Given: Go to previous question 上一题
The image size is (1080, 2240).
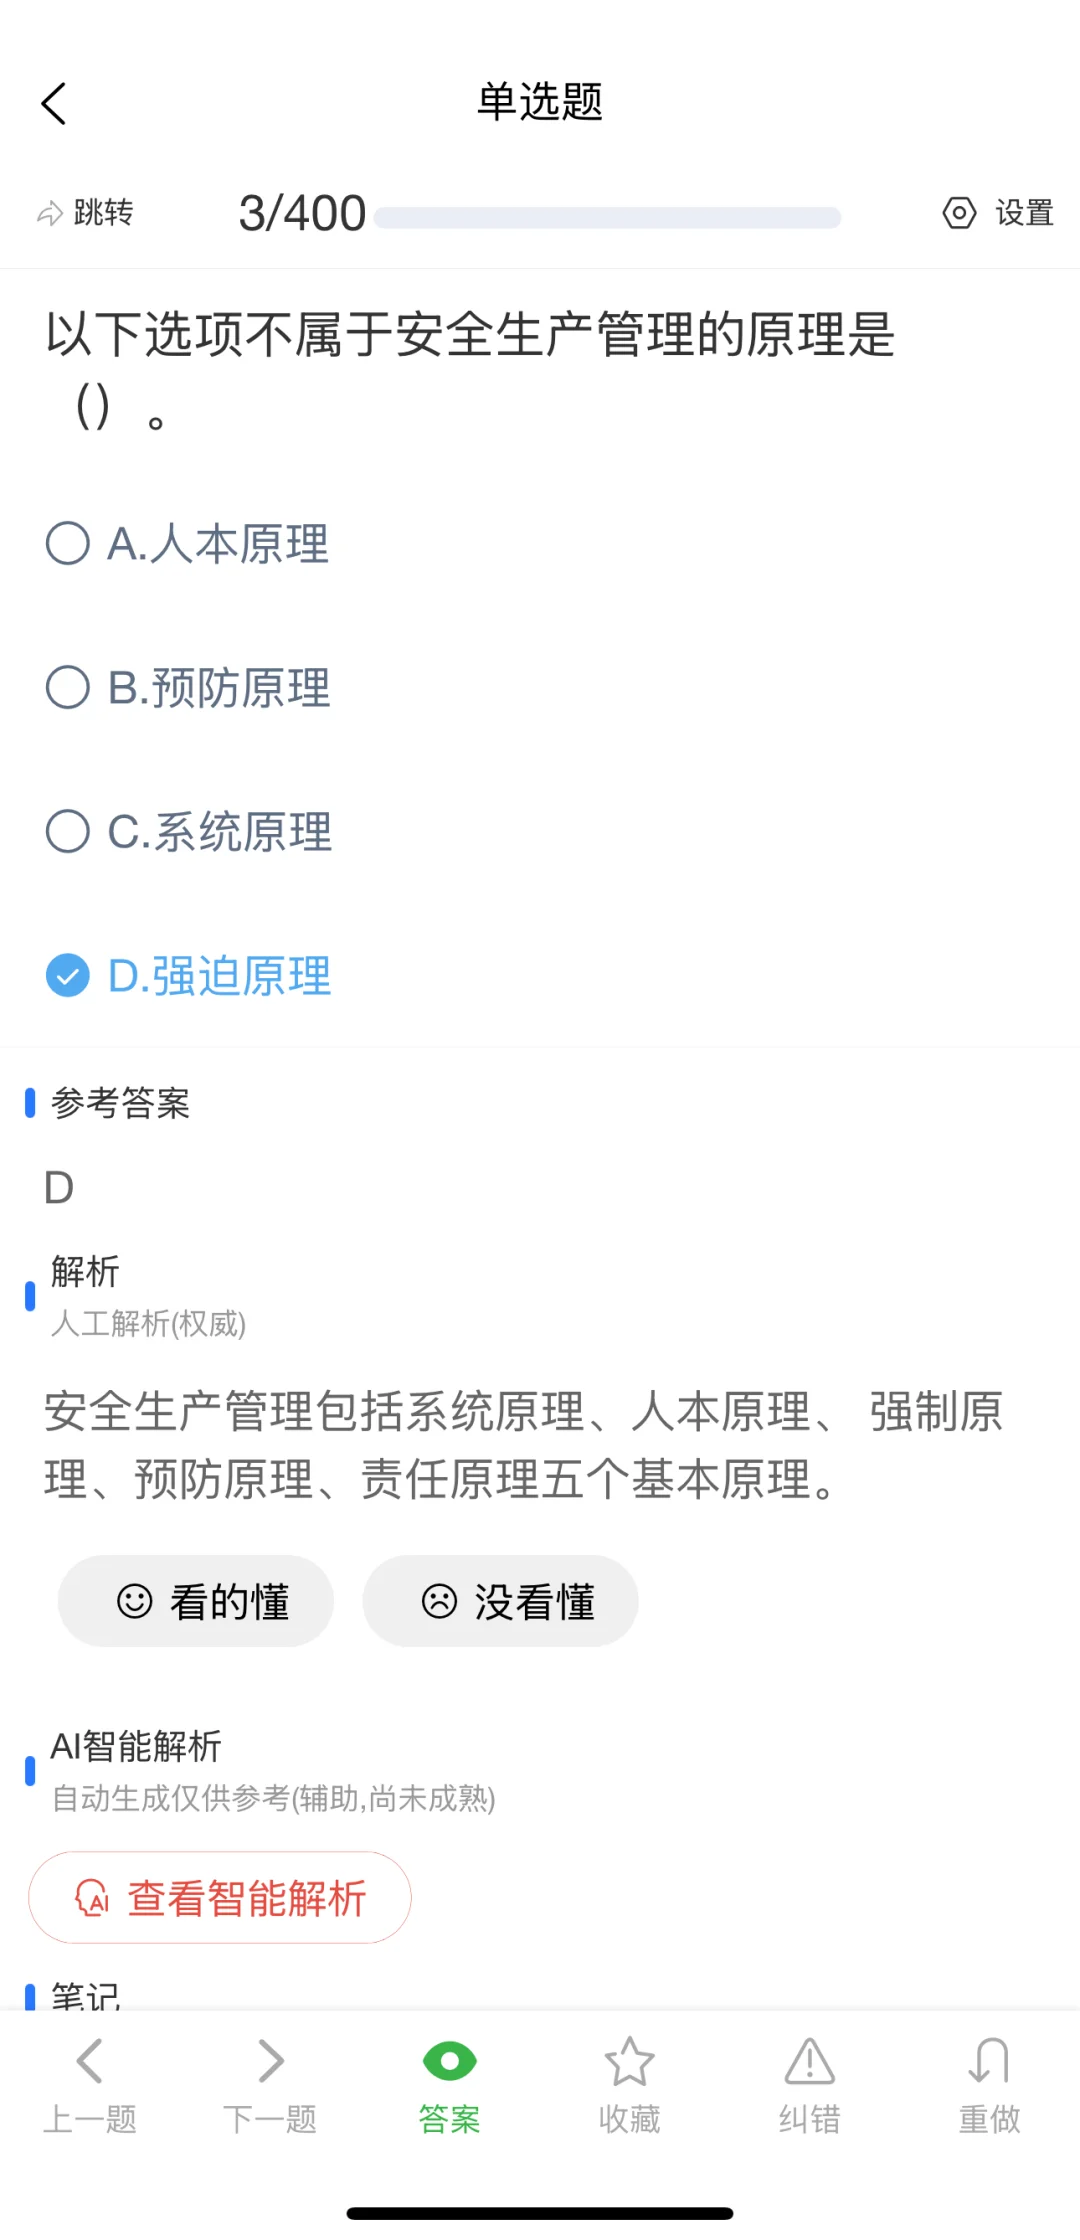Looking at the screenshot, I should 90,2085.
